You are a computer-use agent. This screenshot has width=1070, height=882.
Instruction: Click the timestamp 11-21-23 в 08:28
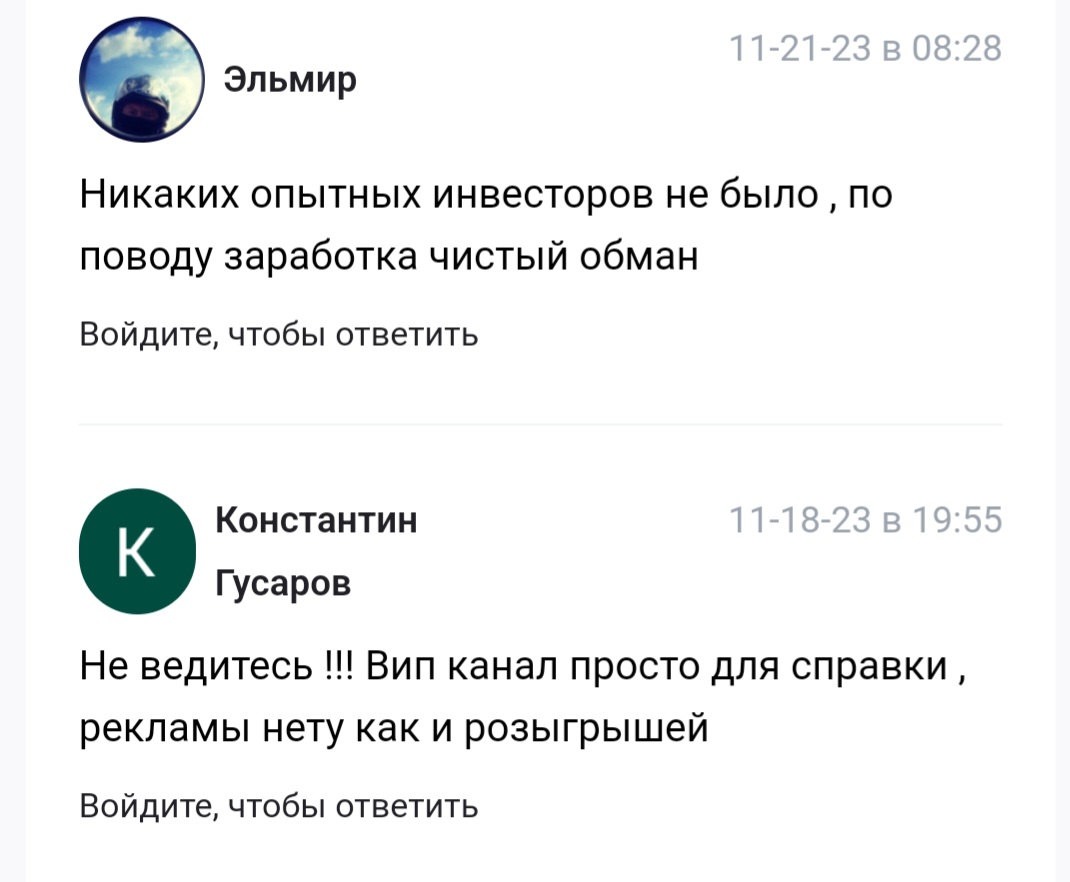click(865, 48)
